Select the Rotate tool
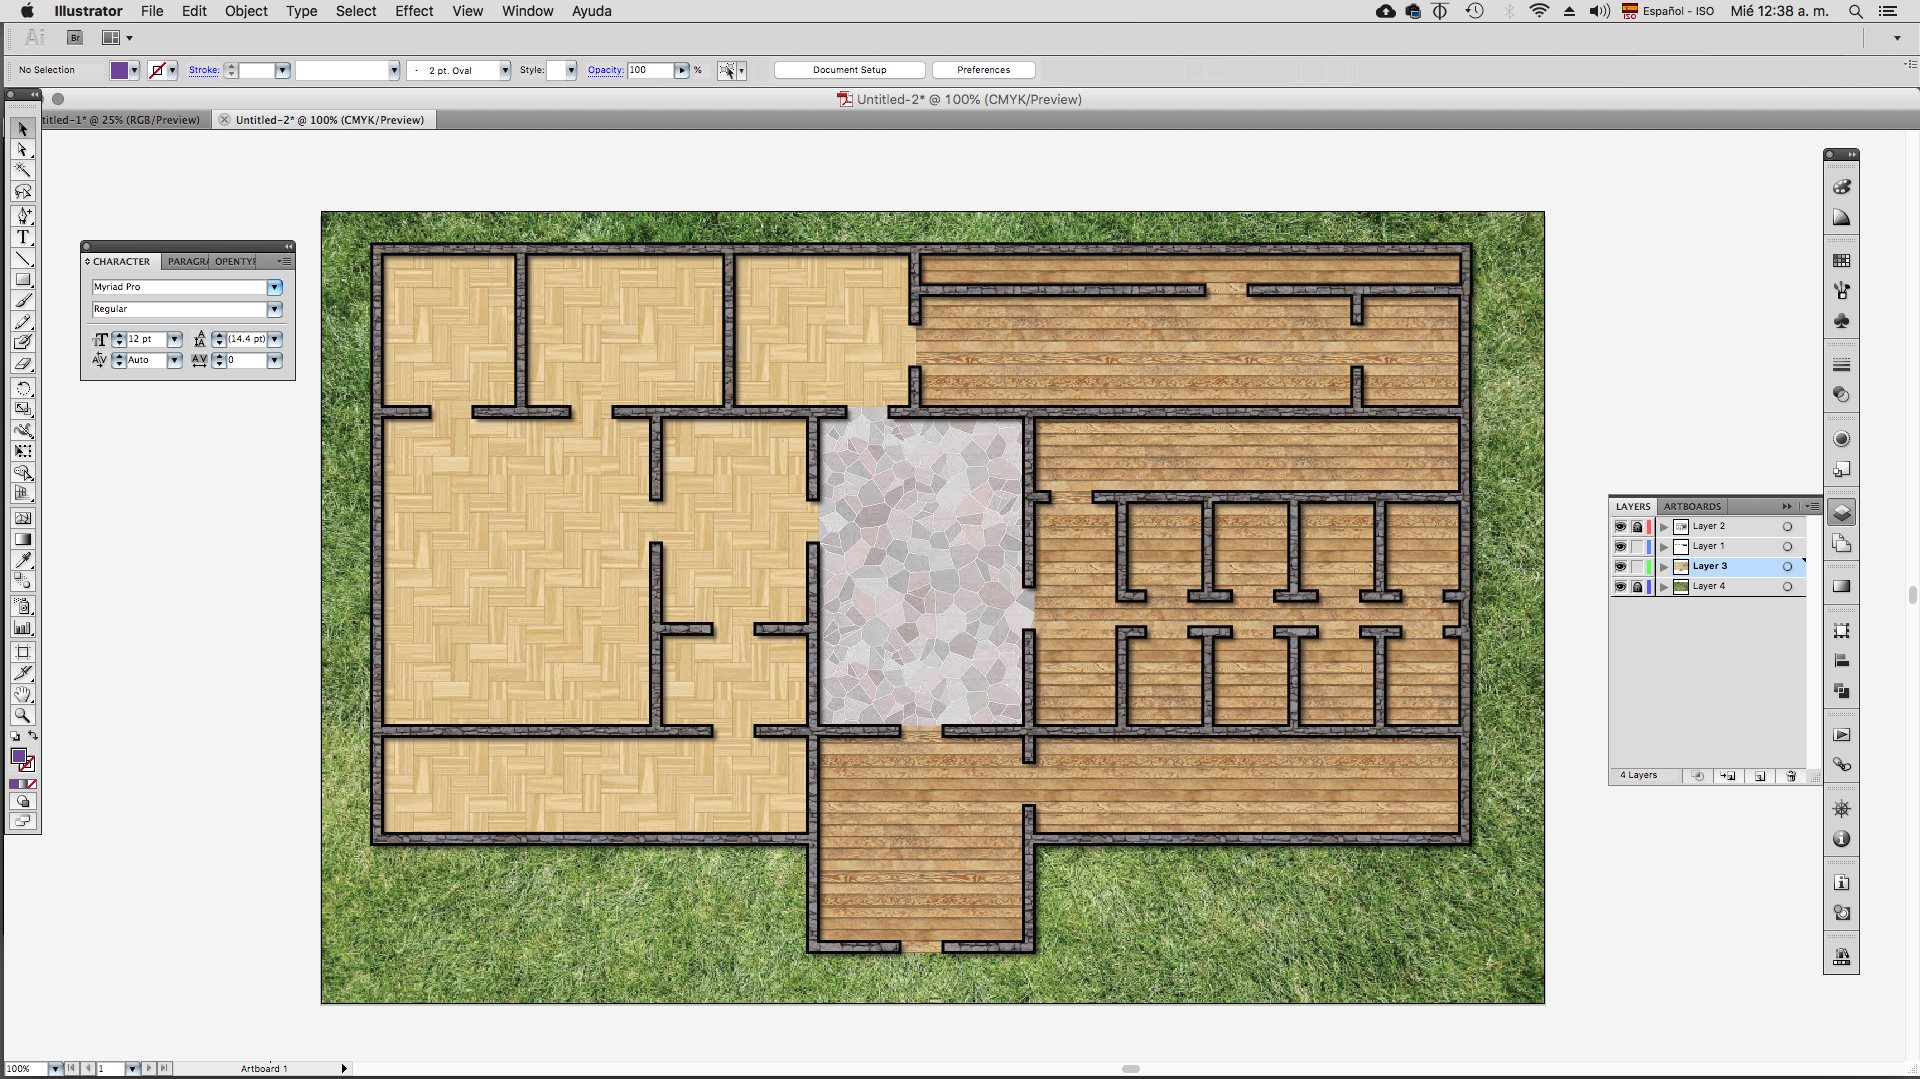 23,388
